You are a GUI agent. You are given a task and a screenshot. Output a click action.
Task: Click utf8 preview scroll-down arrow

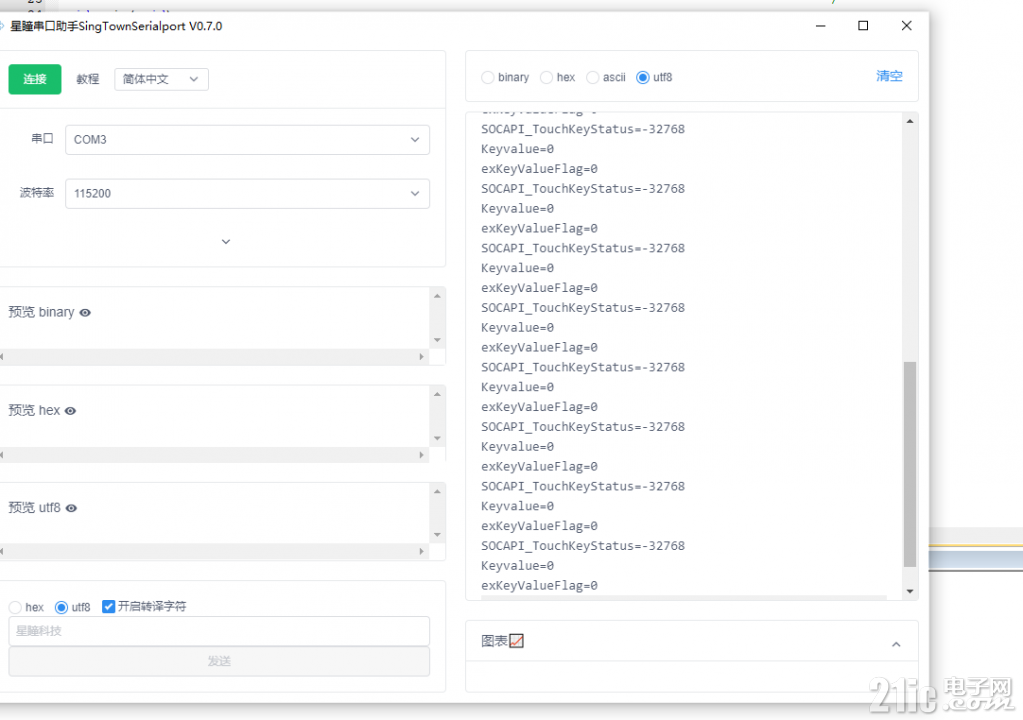point(437,535)
